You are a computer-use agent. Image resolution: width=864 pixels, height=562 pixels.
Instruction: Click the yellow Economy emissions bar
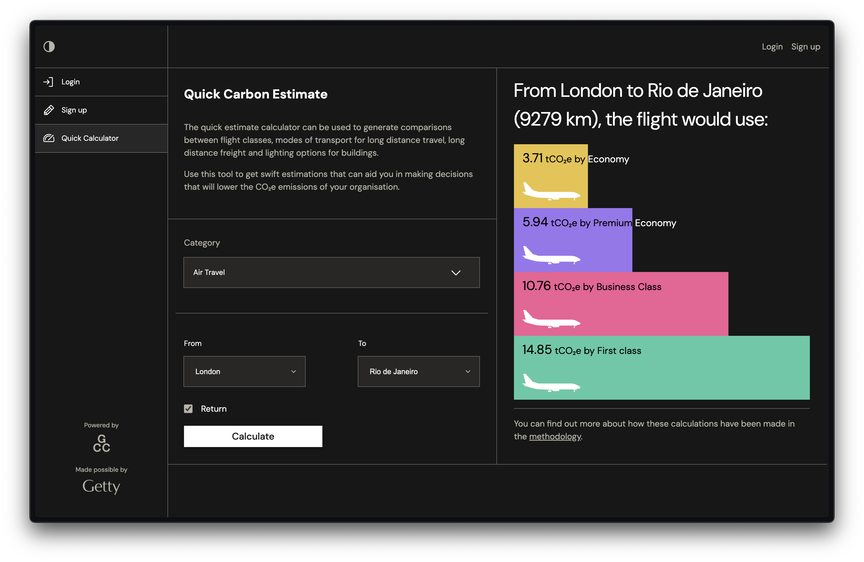click(x=550, y=176)
